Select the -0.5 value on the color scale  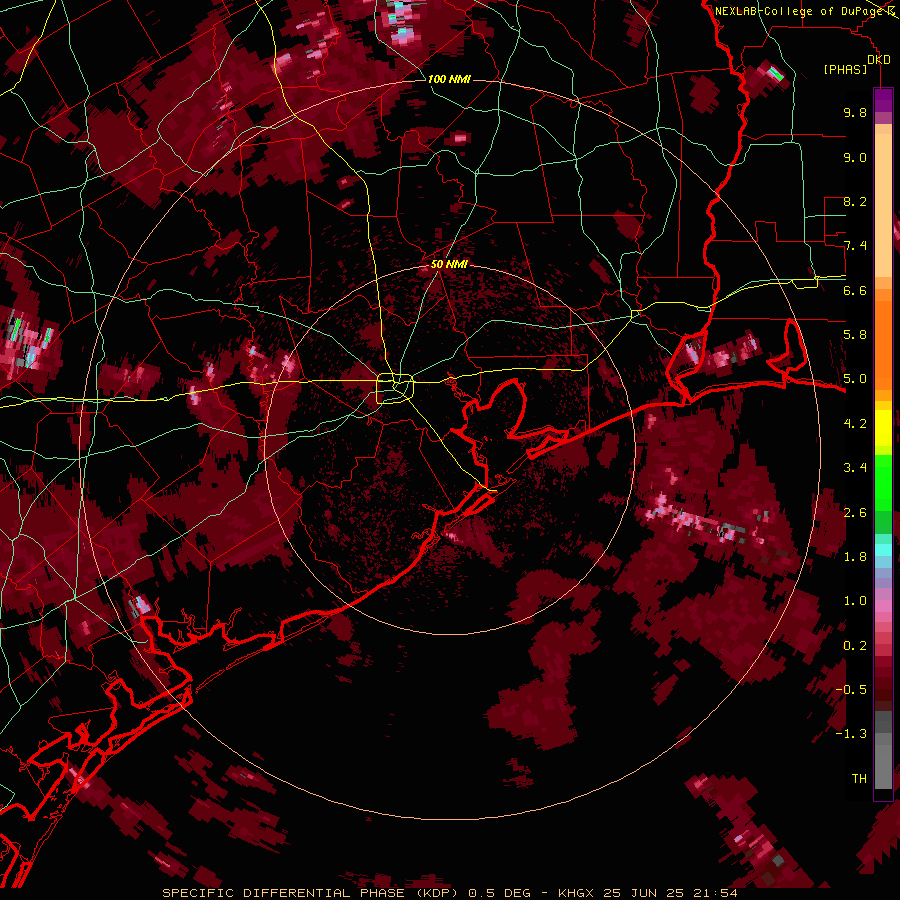point(852,689)
